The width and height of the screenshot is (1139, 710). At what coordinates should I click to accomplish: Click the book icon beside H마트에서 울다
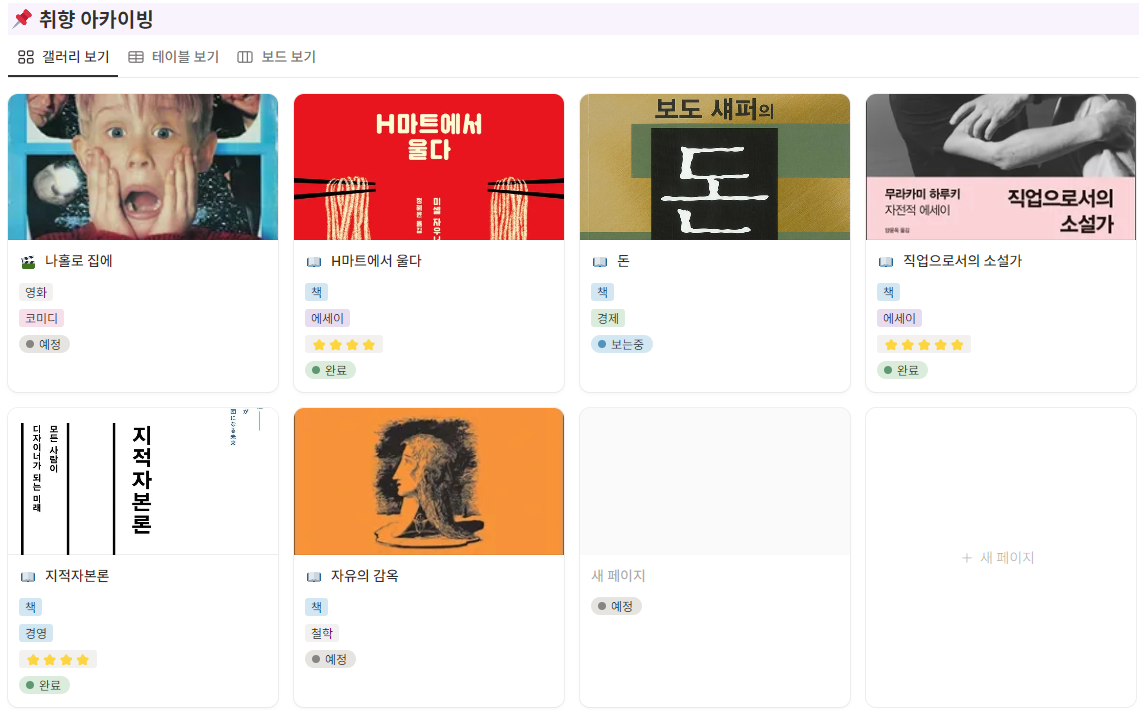pos(313,262)
